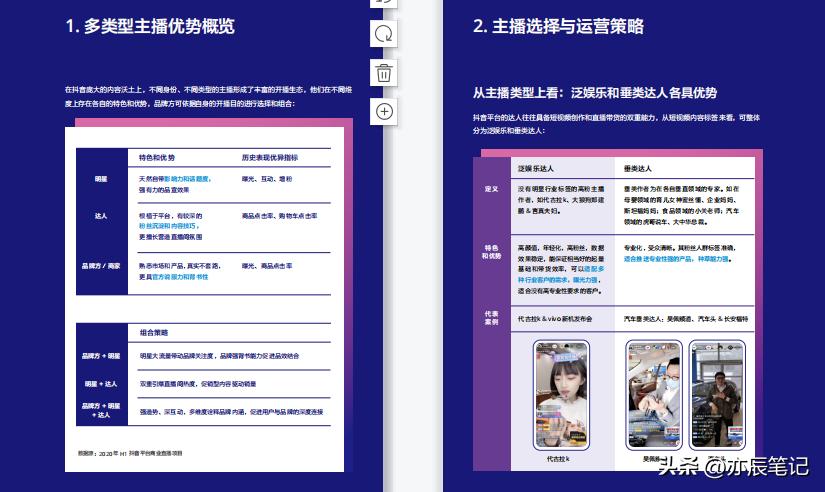Click the '品牌方 + 明星' row label
This screenshot has width=825, height=492.
(101, 356)
